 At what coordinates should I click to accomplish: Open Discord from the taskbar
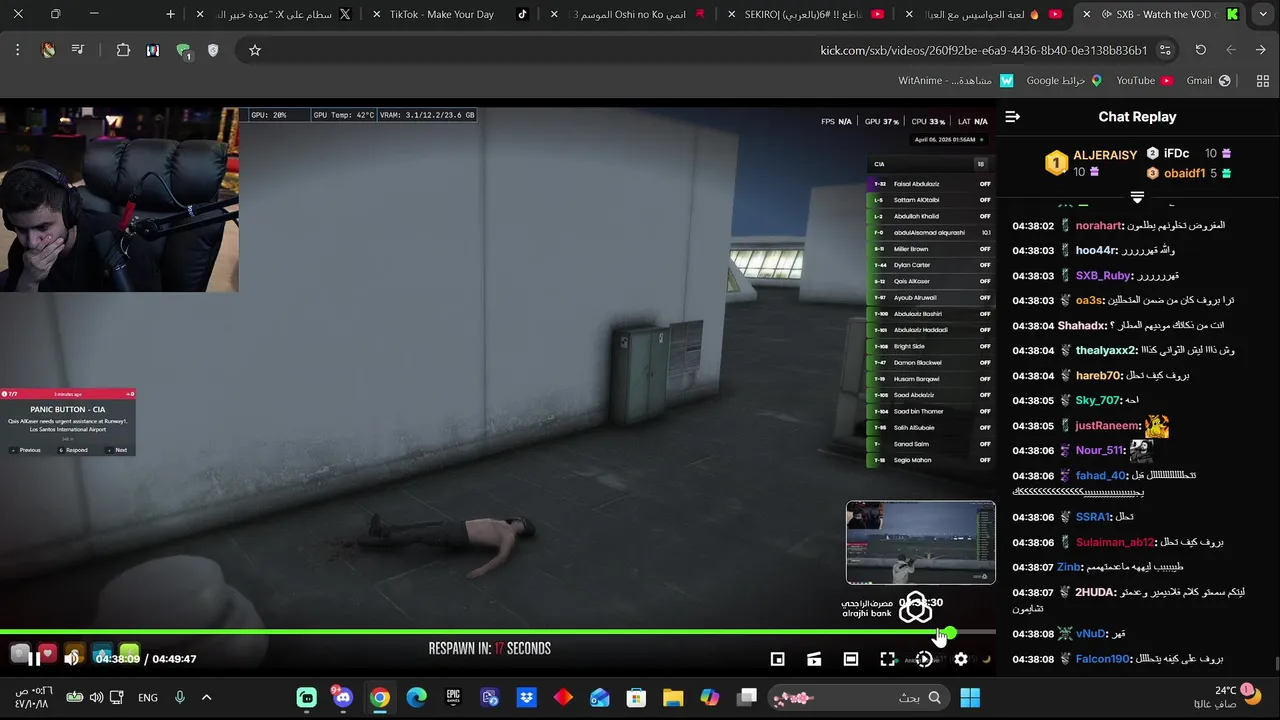point(343,697)
